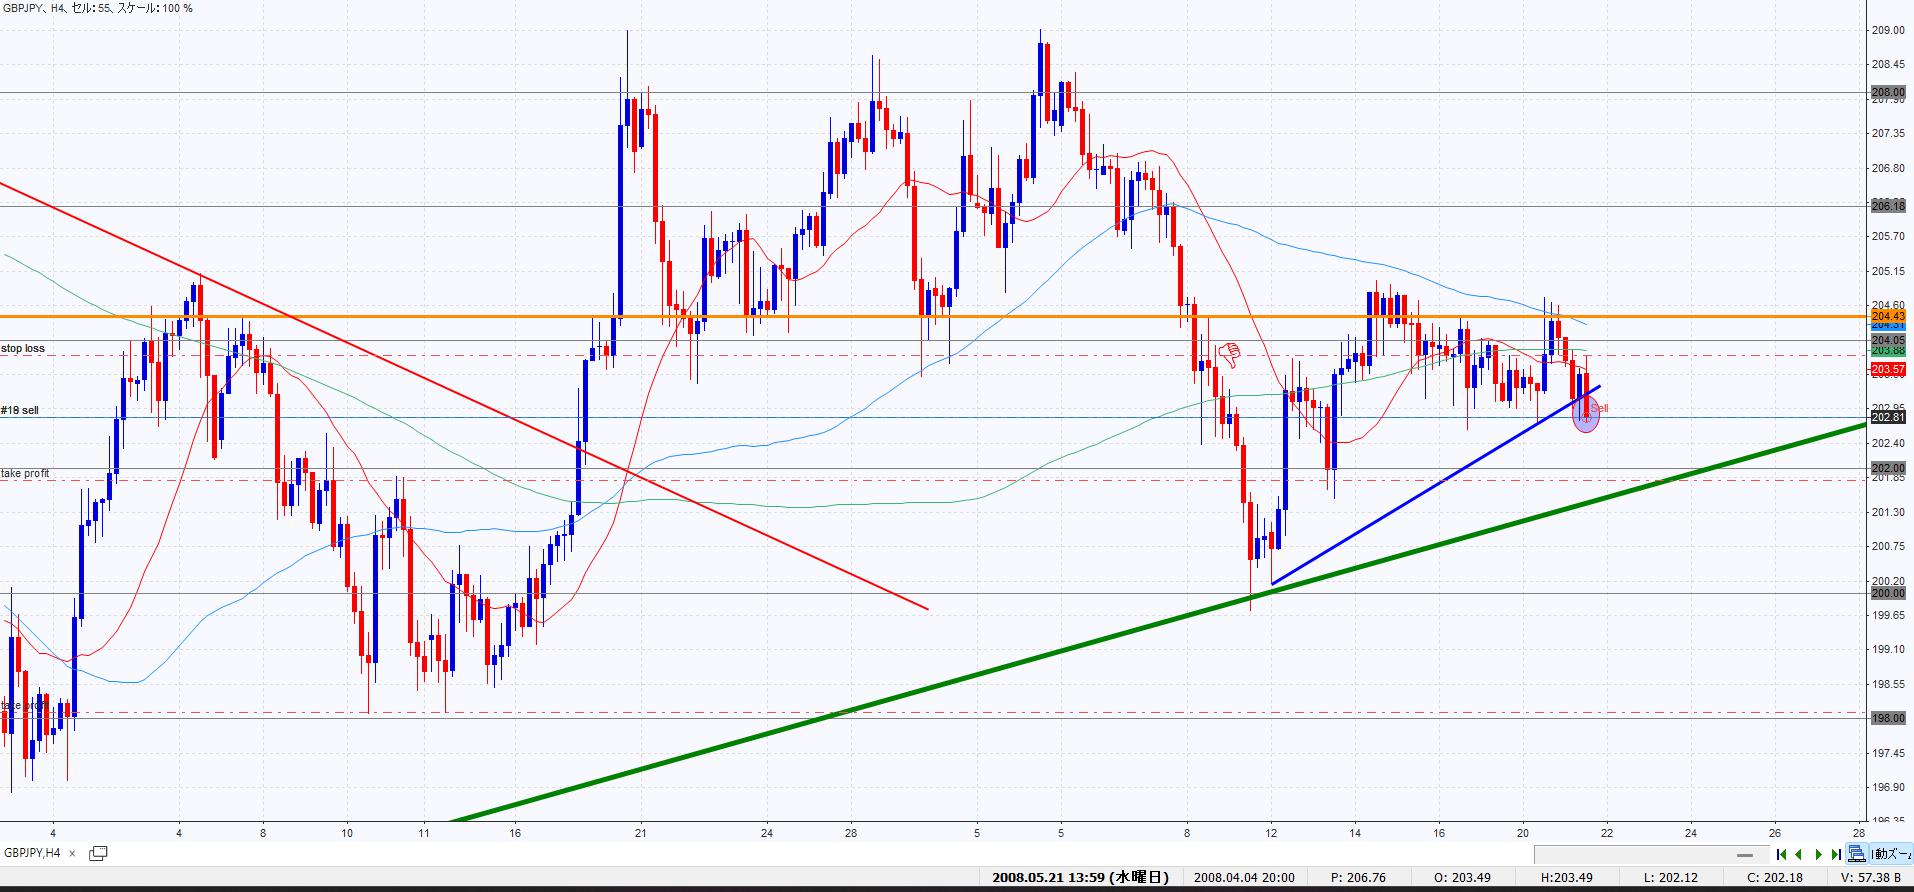
Task: Click the circled sell marker
Action: (1587, 413)
